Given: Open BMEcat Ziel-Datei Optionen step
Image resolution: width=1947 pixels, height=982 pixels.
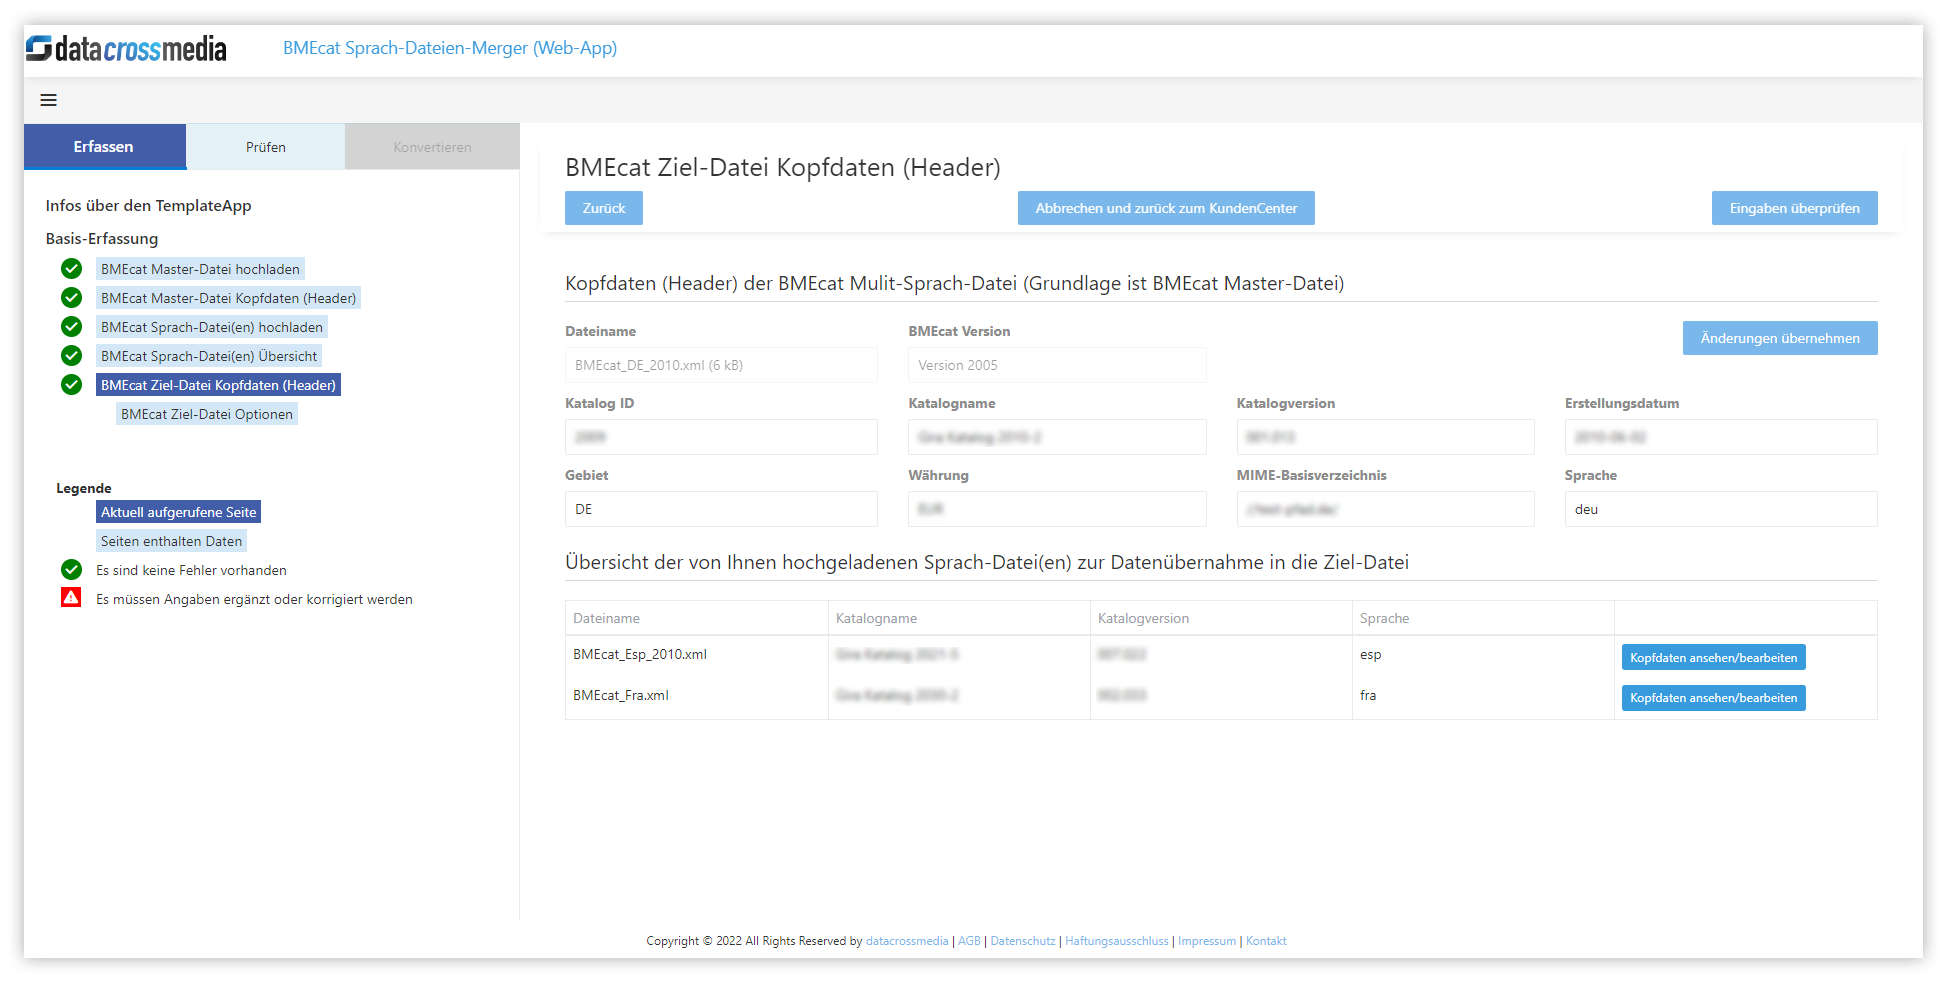Looking at the screenshot, I should pos(207,414).
